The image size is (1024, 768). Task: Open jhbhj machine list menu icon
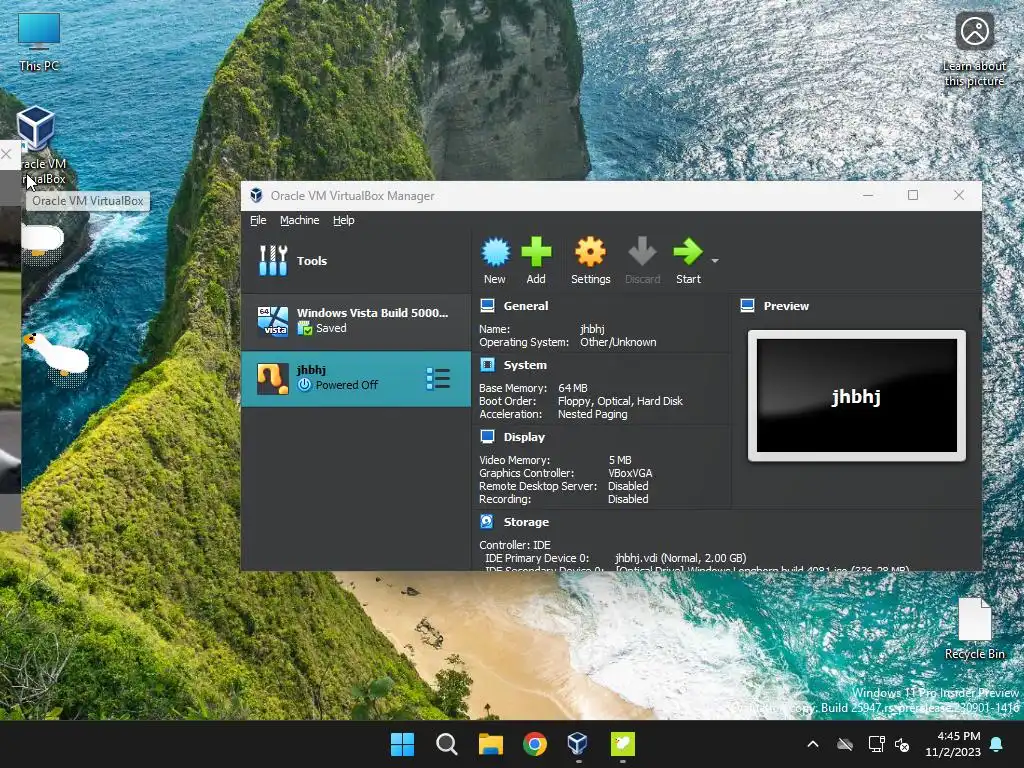438,379
